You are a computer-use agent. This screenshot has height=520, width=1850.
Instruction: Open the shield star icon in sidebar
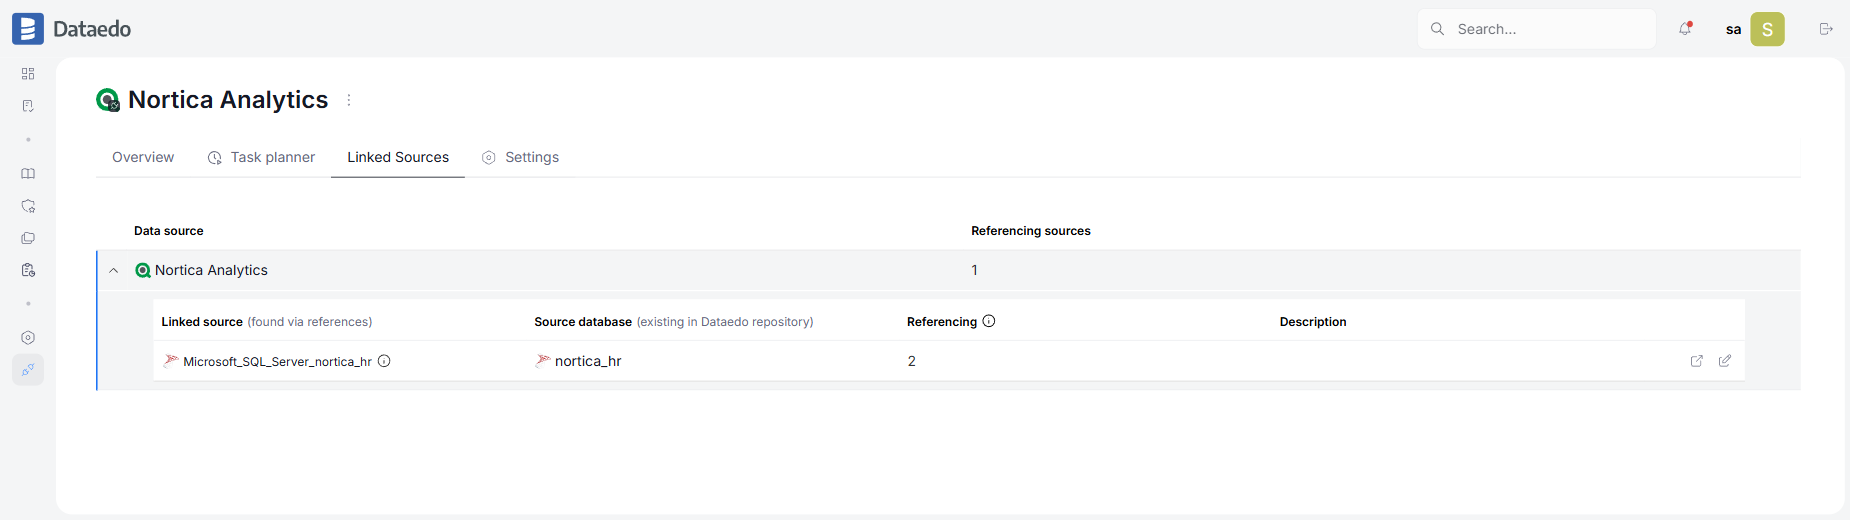click(x=28, y=206)
